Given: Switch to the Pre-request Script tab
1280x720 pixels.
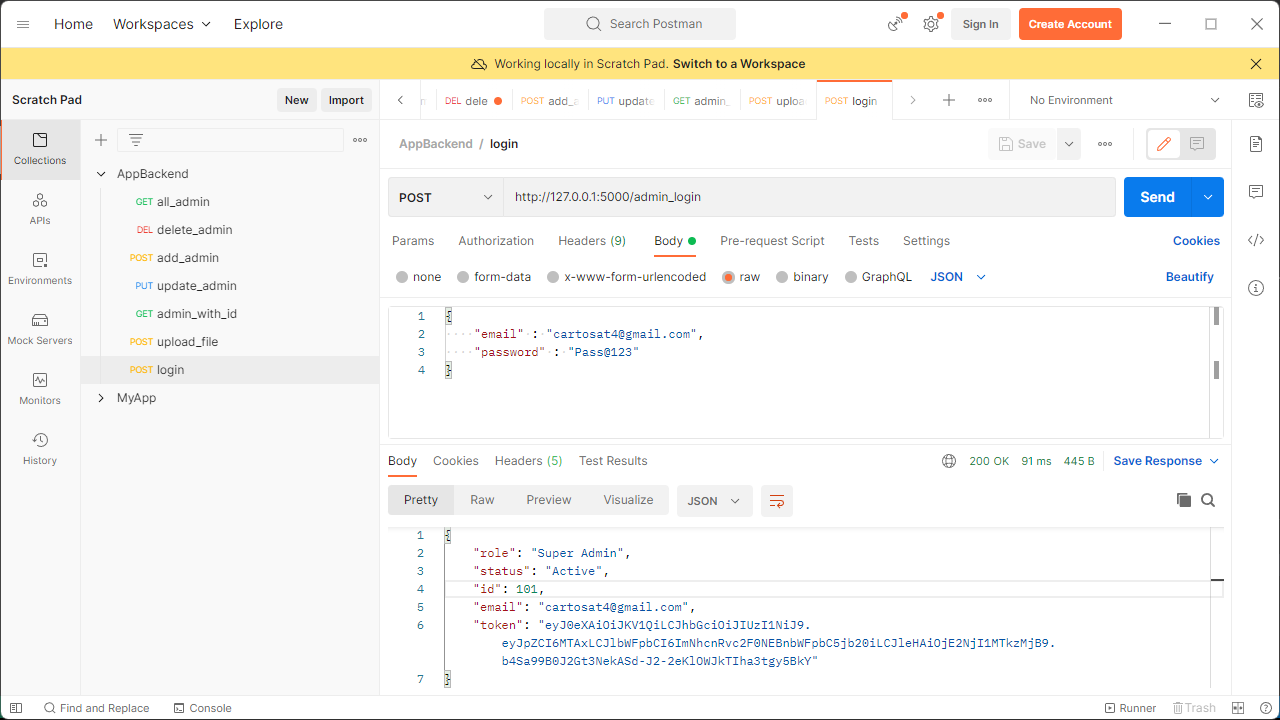Looking at the screenshot, I should [x=772, y=241].
